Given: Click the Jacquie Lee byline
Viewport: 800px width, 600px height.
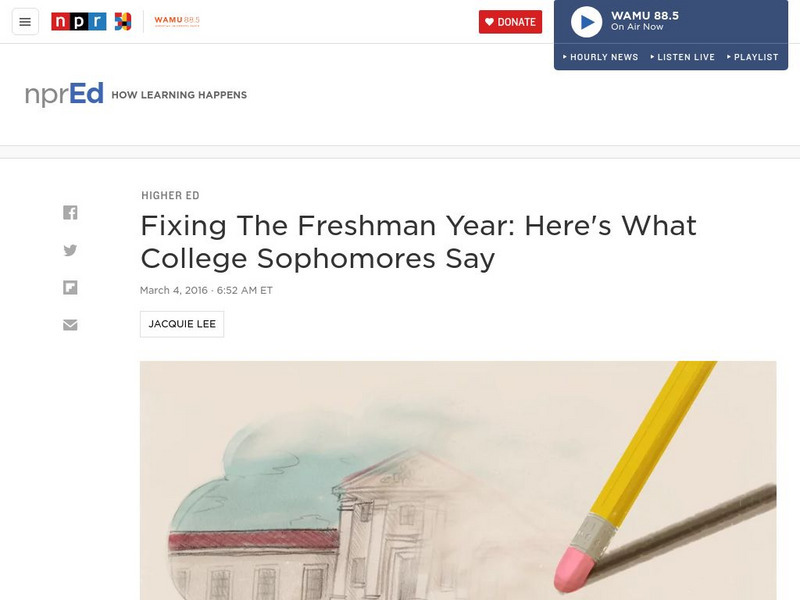Looking at the screenshot, I should [183, 323].
